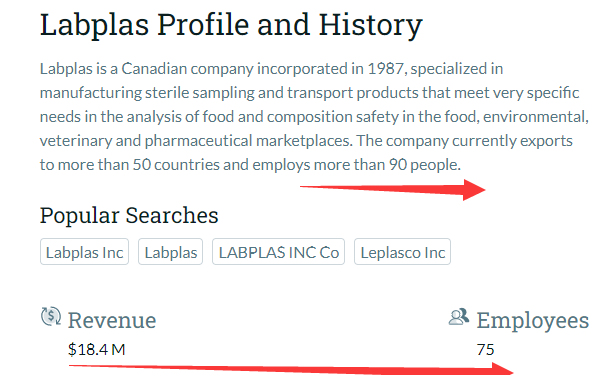This screenshot has width=612, height=375.
Task: Click the red arrow beneath the revenue value
Action: pos(291,369)
